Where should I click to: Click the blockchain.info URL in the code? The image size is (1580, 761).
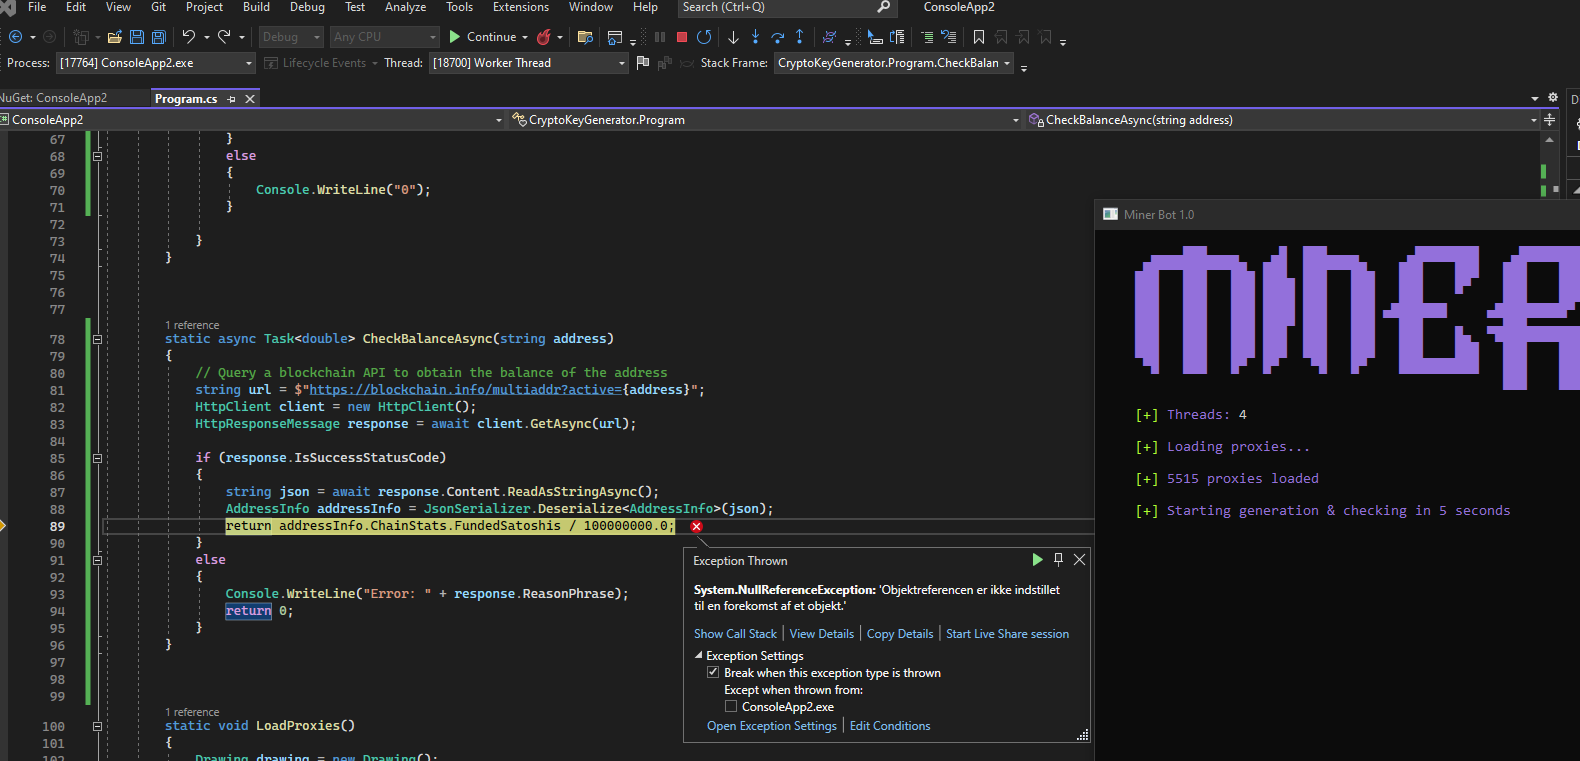point(465,390)
